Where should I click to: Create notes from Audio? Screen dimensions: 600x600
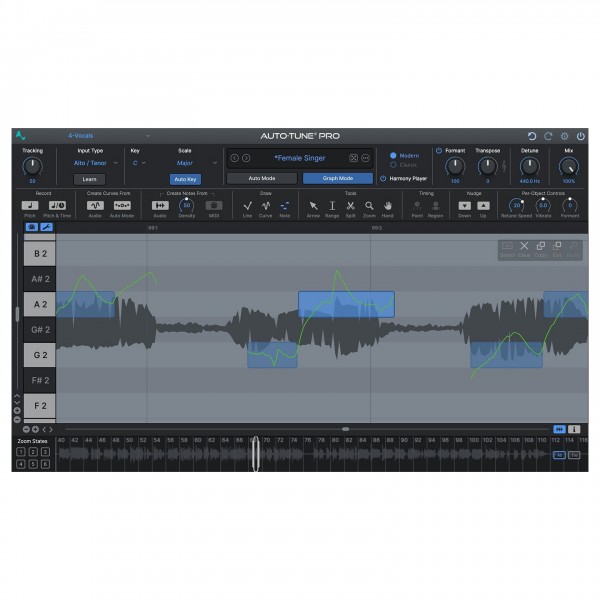(160, 205)
